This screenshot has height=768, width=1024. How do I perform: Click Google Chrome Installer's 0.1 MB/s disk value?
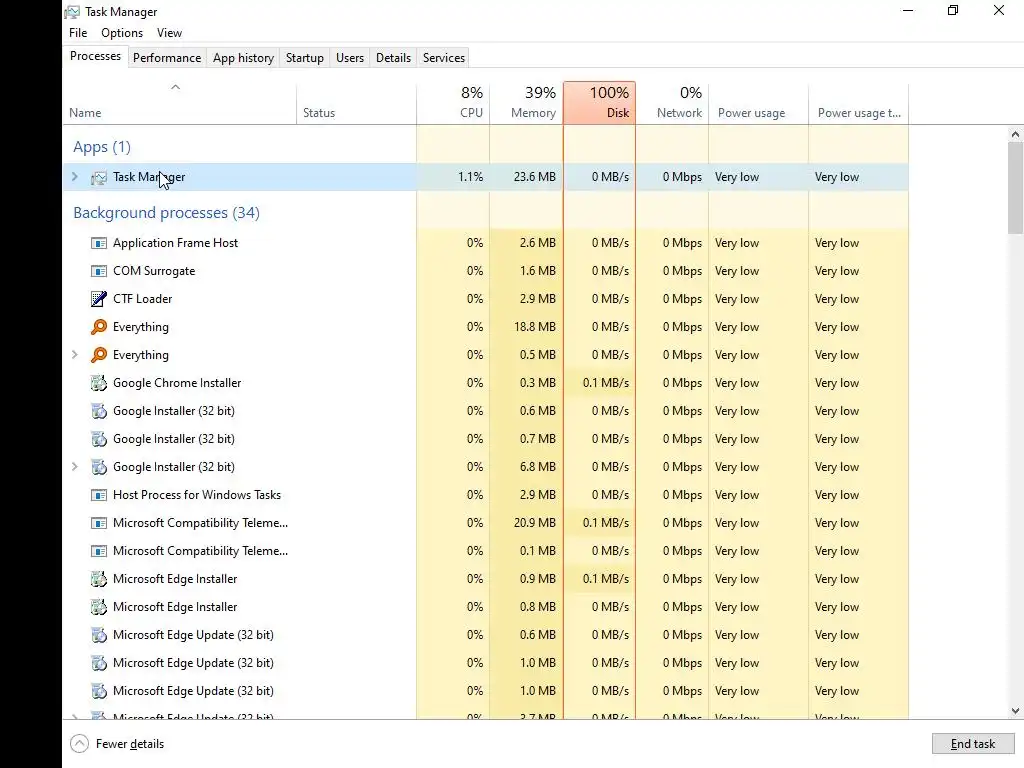(605, 383)
